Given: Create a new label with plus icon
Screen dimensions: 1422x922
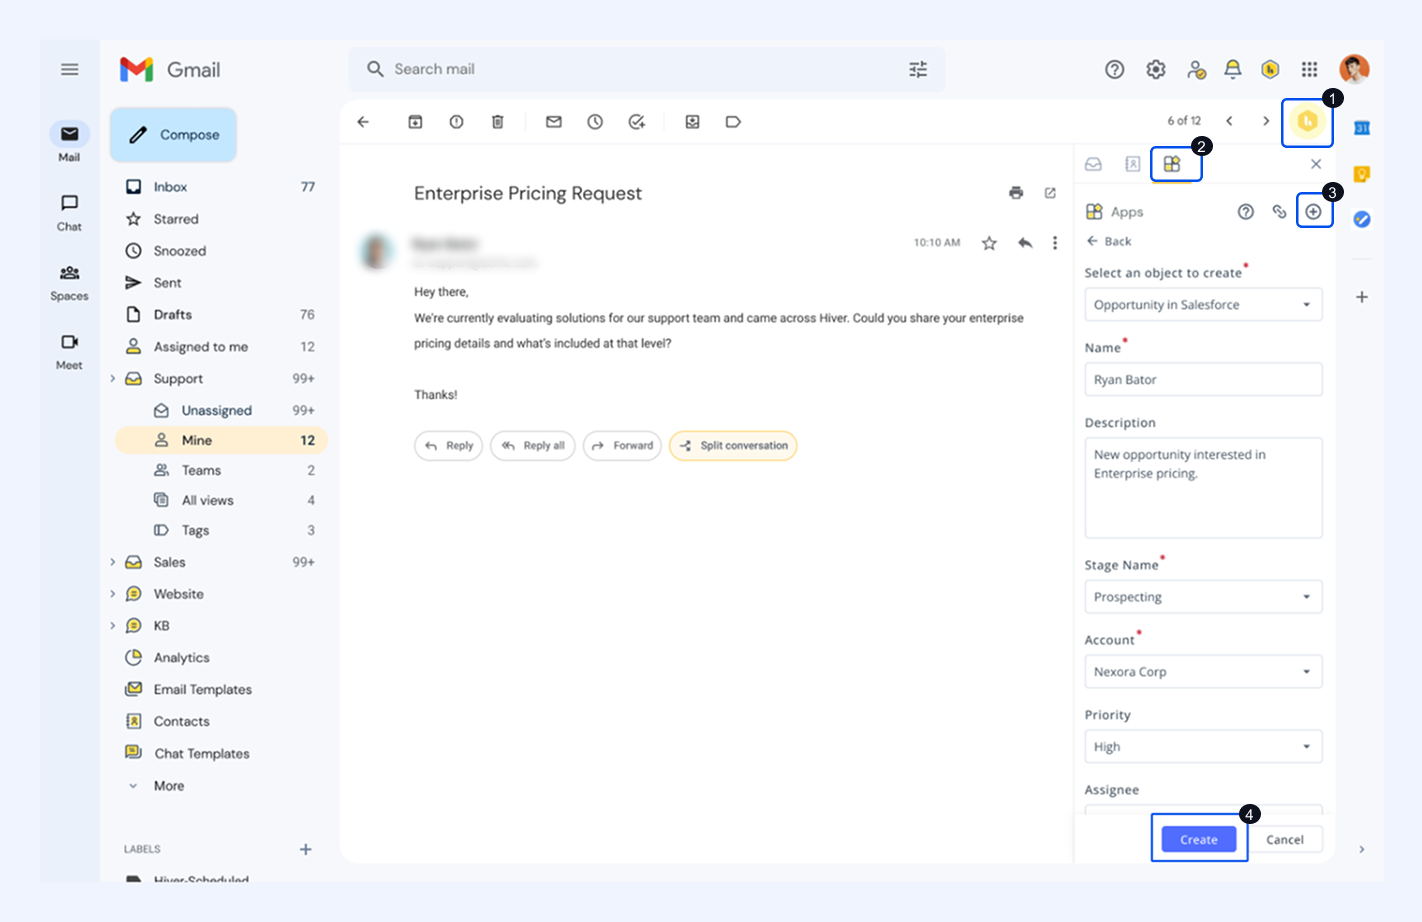Looking at the screenshot, I should (306, 849).
